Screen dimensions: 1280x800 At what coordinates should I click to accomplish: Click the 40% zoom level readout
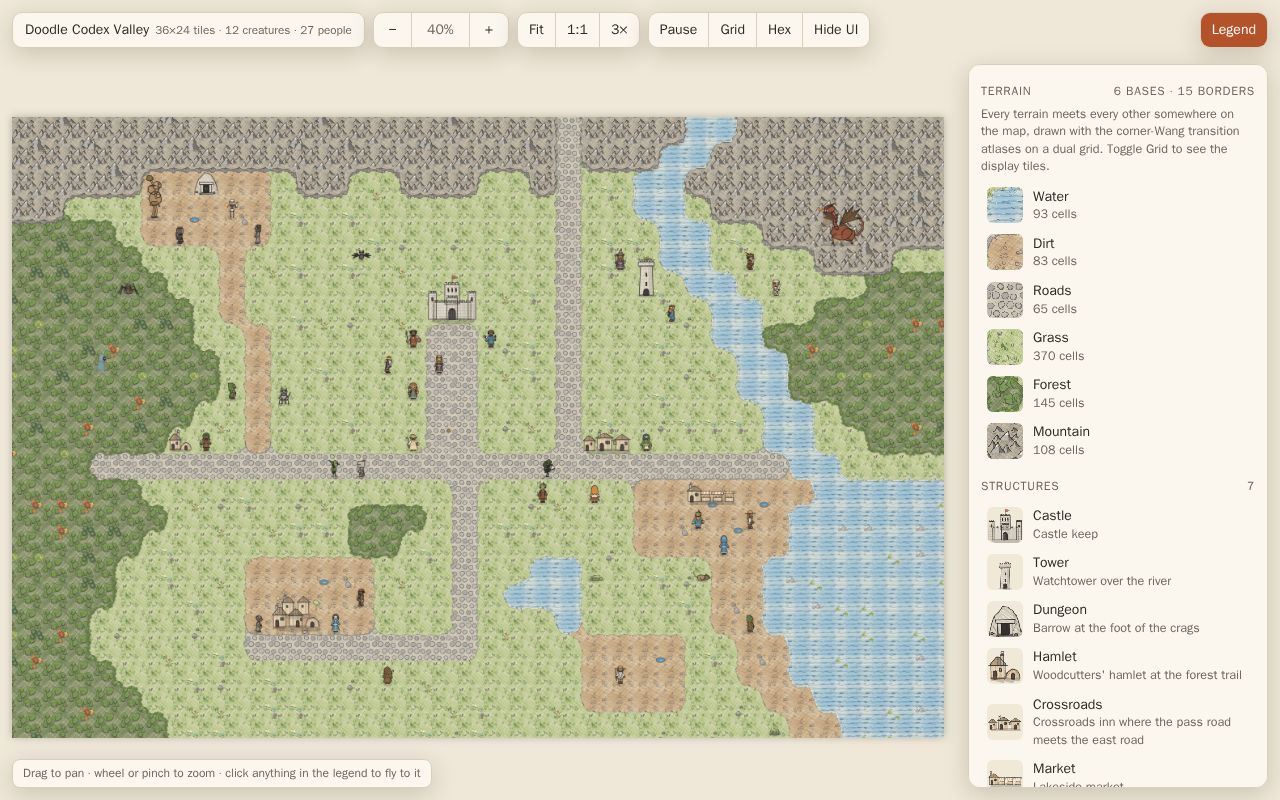pos(440,30)
